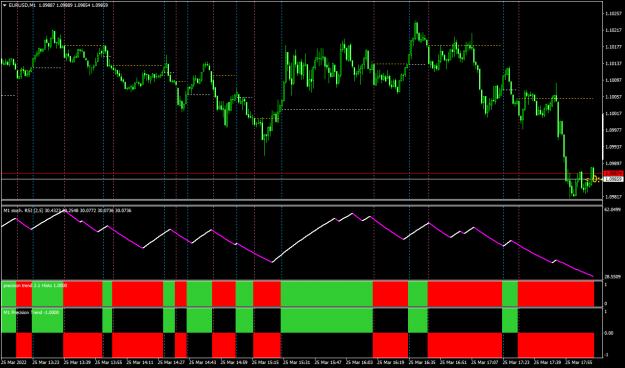625x368 pixels.
Task: Click the 1.09897 price scale label
Action: pyautogui.click(x=614, y=163)
